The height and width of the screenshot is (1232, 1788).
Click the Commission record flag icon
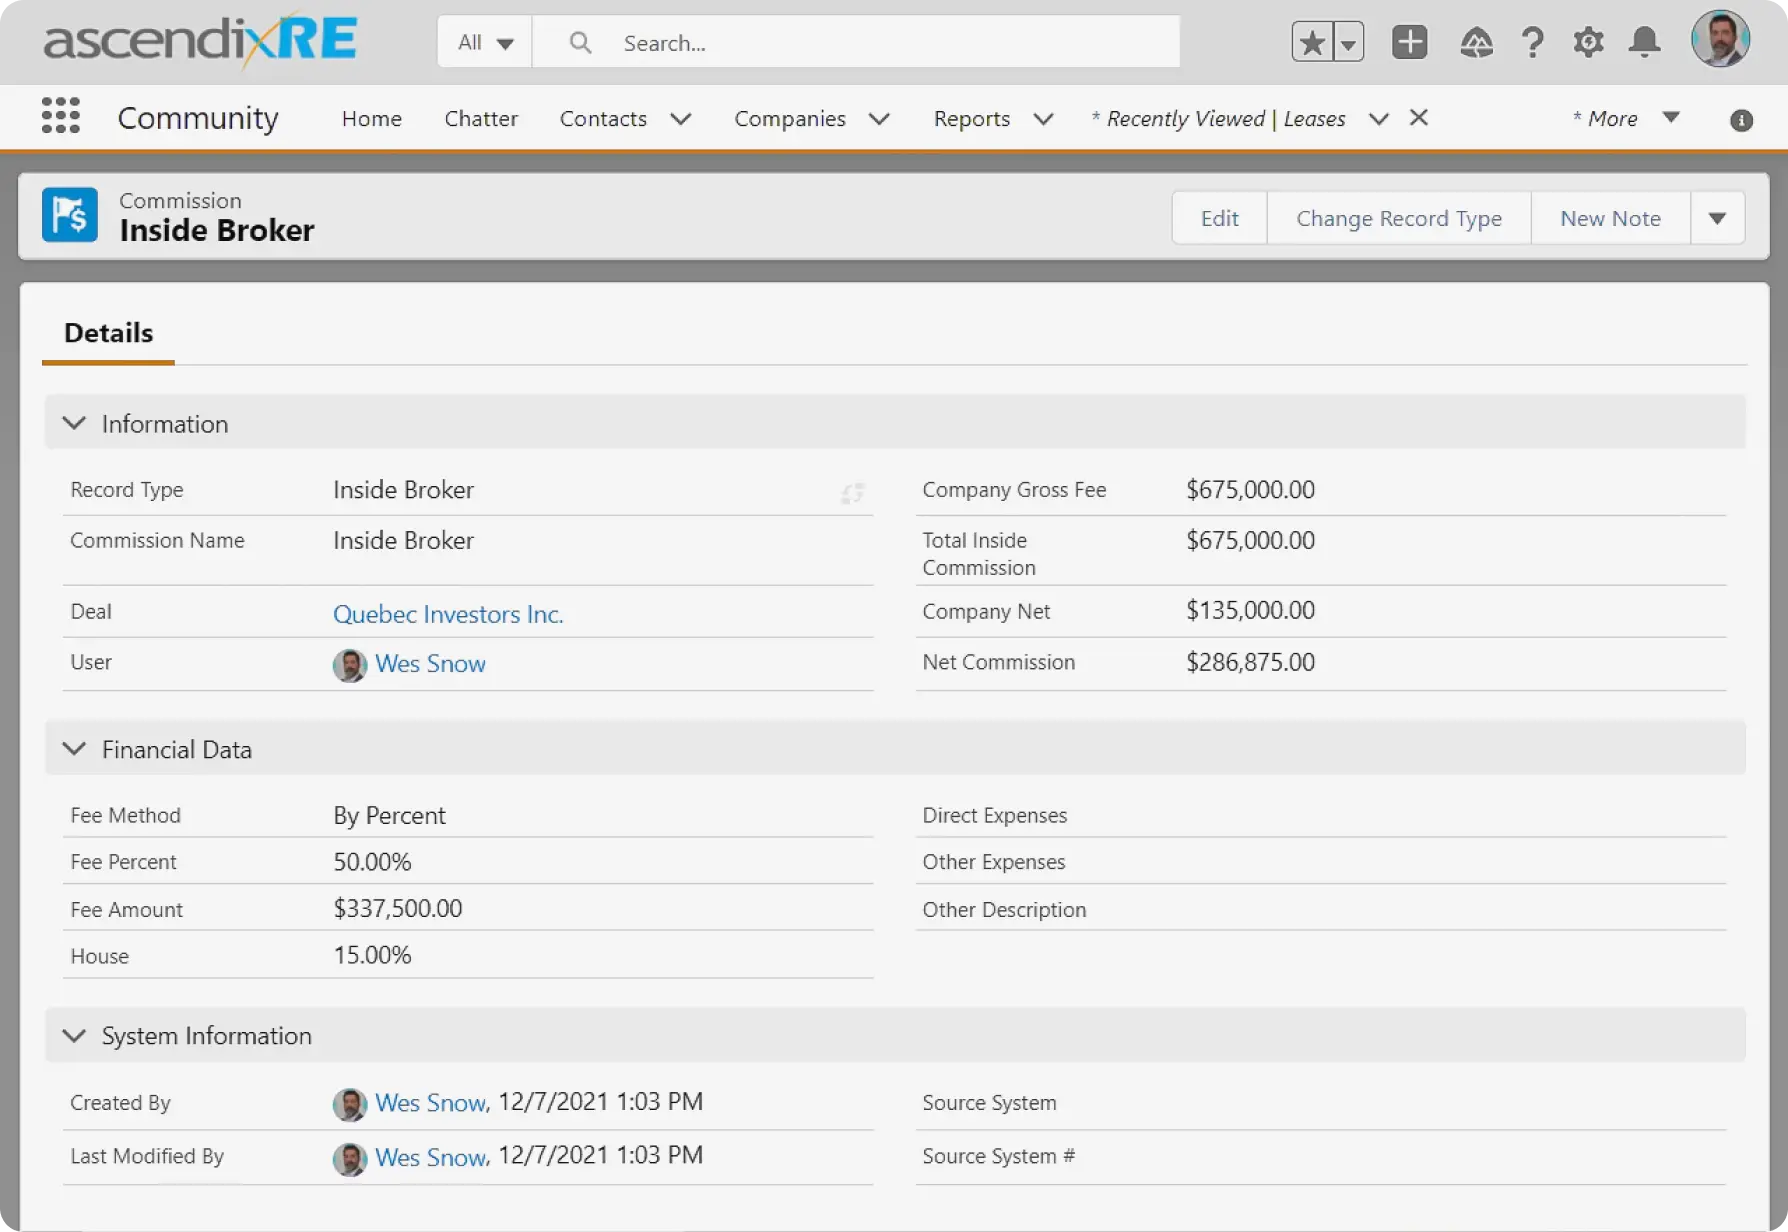pyautogui.click(x=70, y=215)
